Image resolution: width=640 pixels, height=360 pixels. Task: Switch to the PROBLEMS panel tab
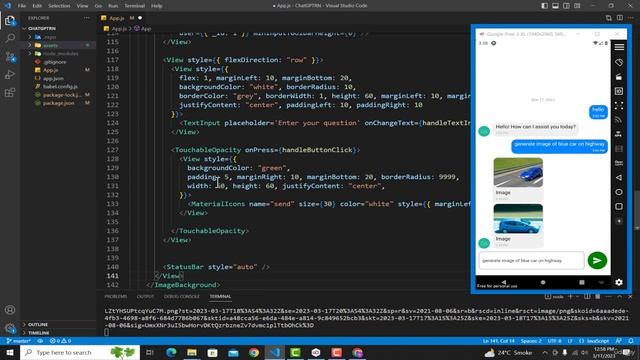(116, 296)
